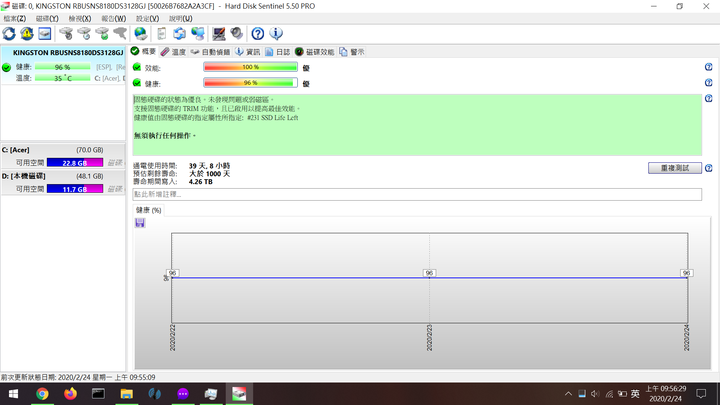The width and height of the screenshot is (720, 405).
Task: Click the 2020/2/23 data point labeled 96
Action: pos(429,273)
